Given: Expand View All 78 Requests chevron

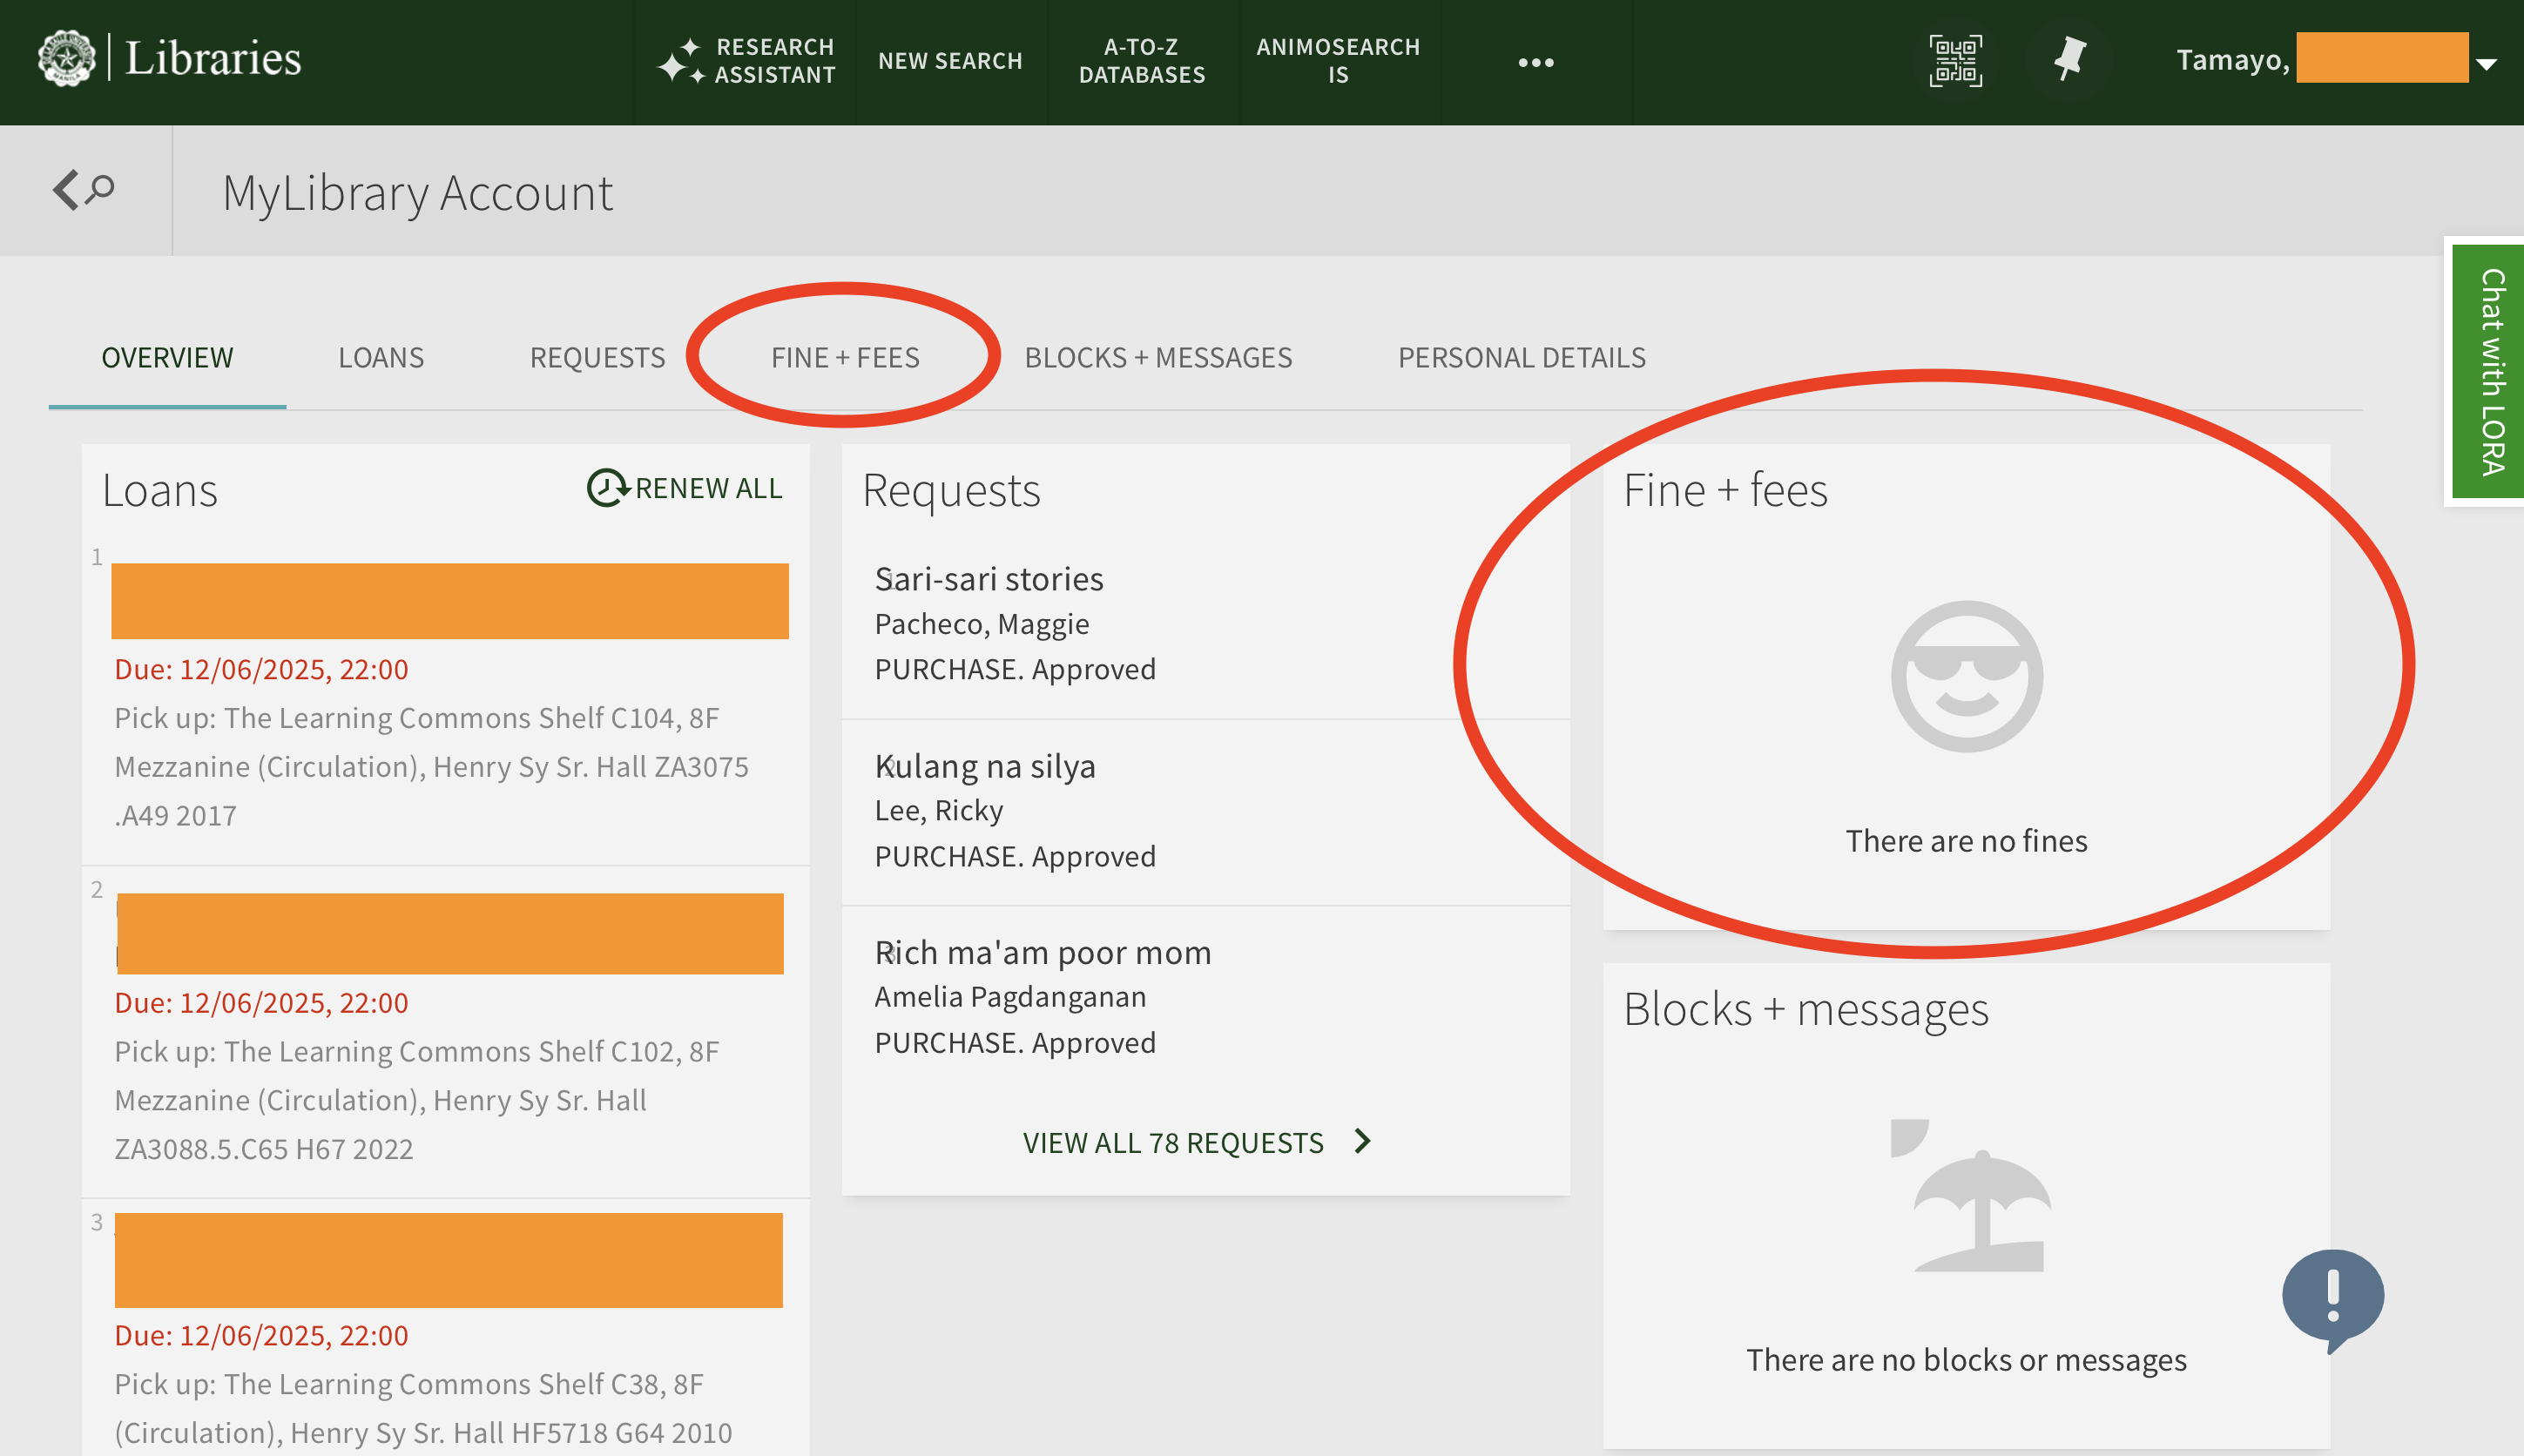Looking at the screenshot, I should tap(1362, 1141).
